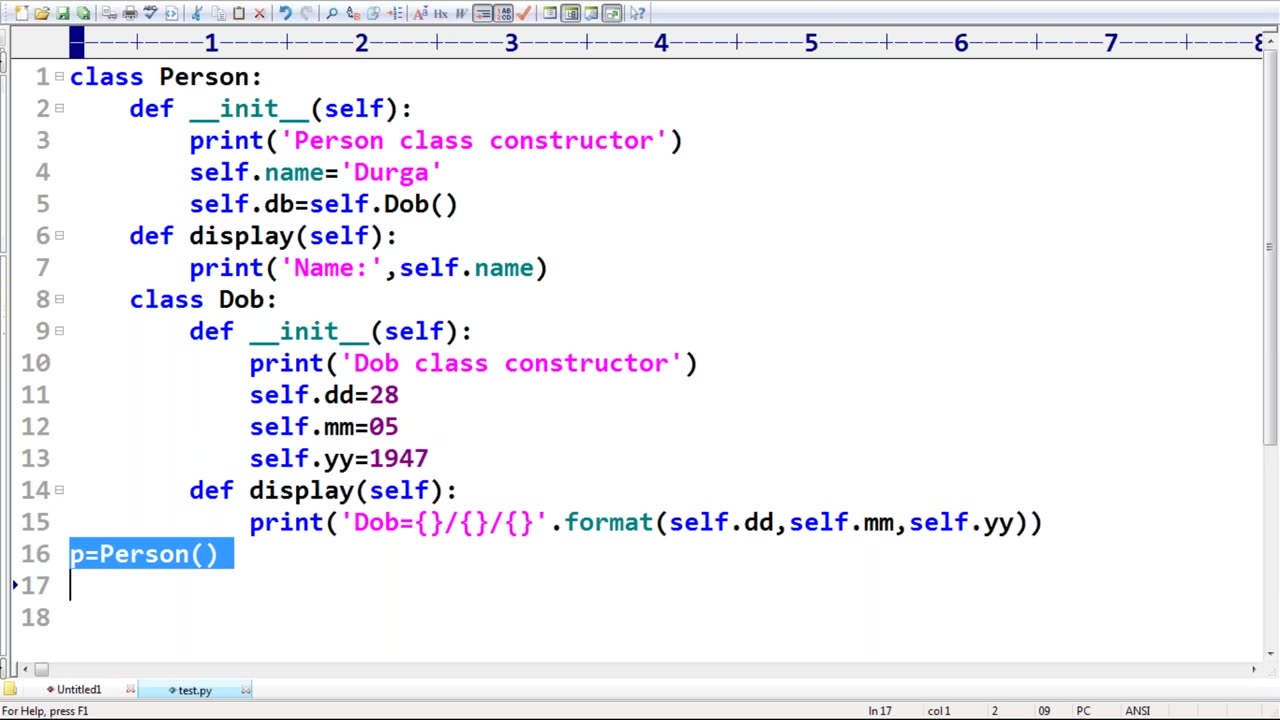Click horizontal scrollbar right arrow
The height and width of the screenshot is (720, 1280).
[x=1255, y=669]
